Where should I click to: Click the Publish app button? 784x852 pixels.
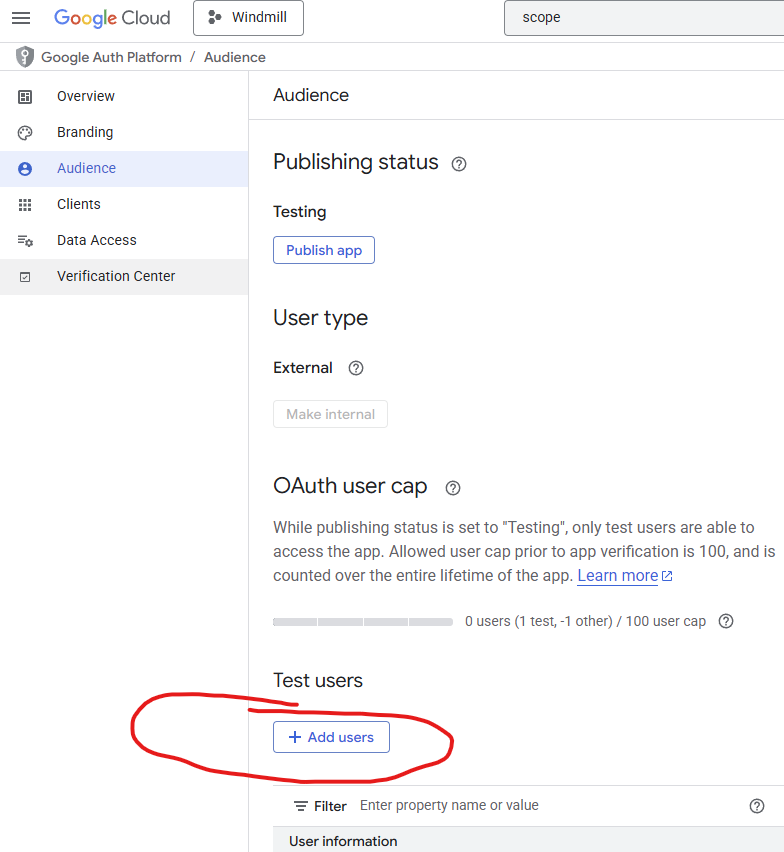(324, 250)
